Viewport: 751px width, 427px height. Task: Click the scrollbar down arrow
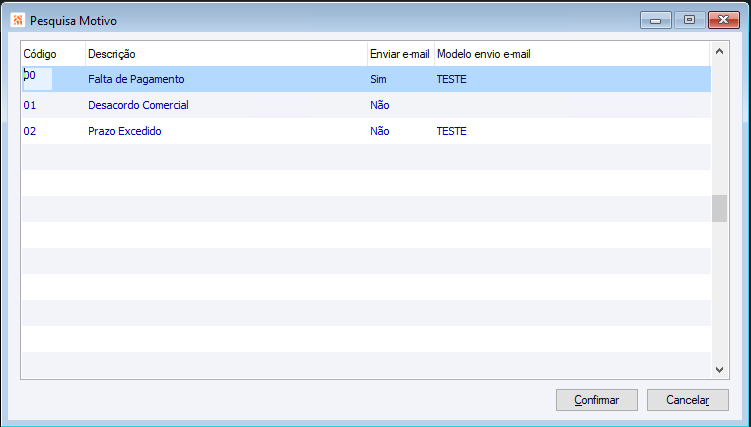coord(719,370)
